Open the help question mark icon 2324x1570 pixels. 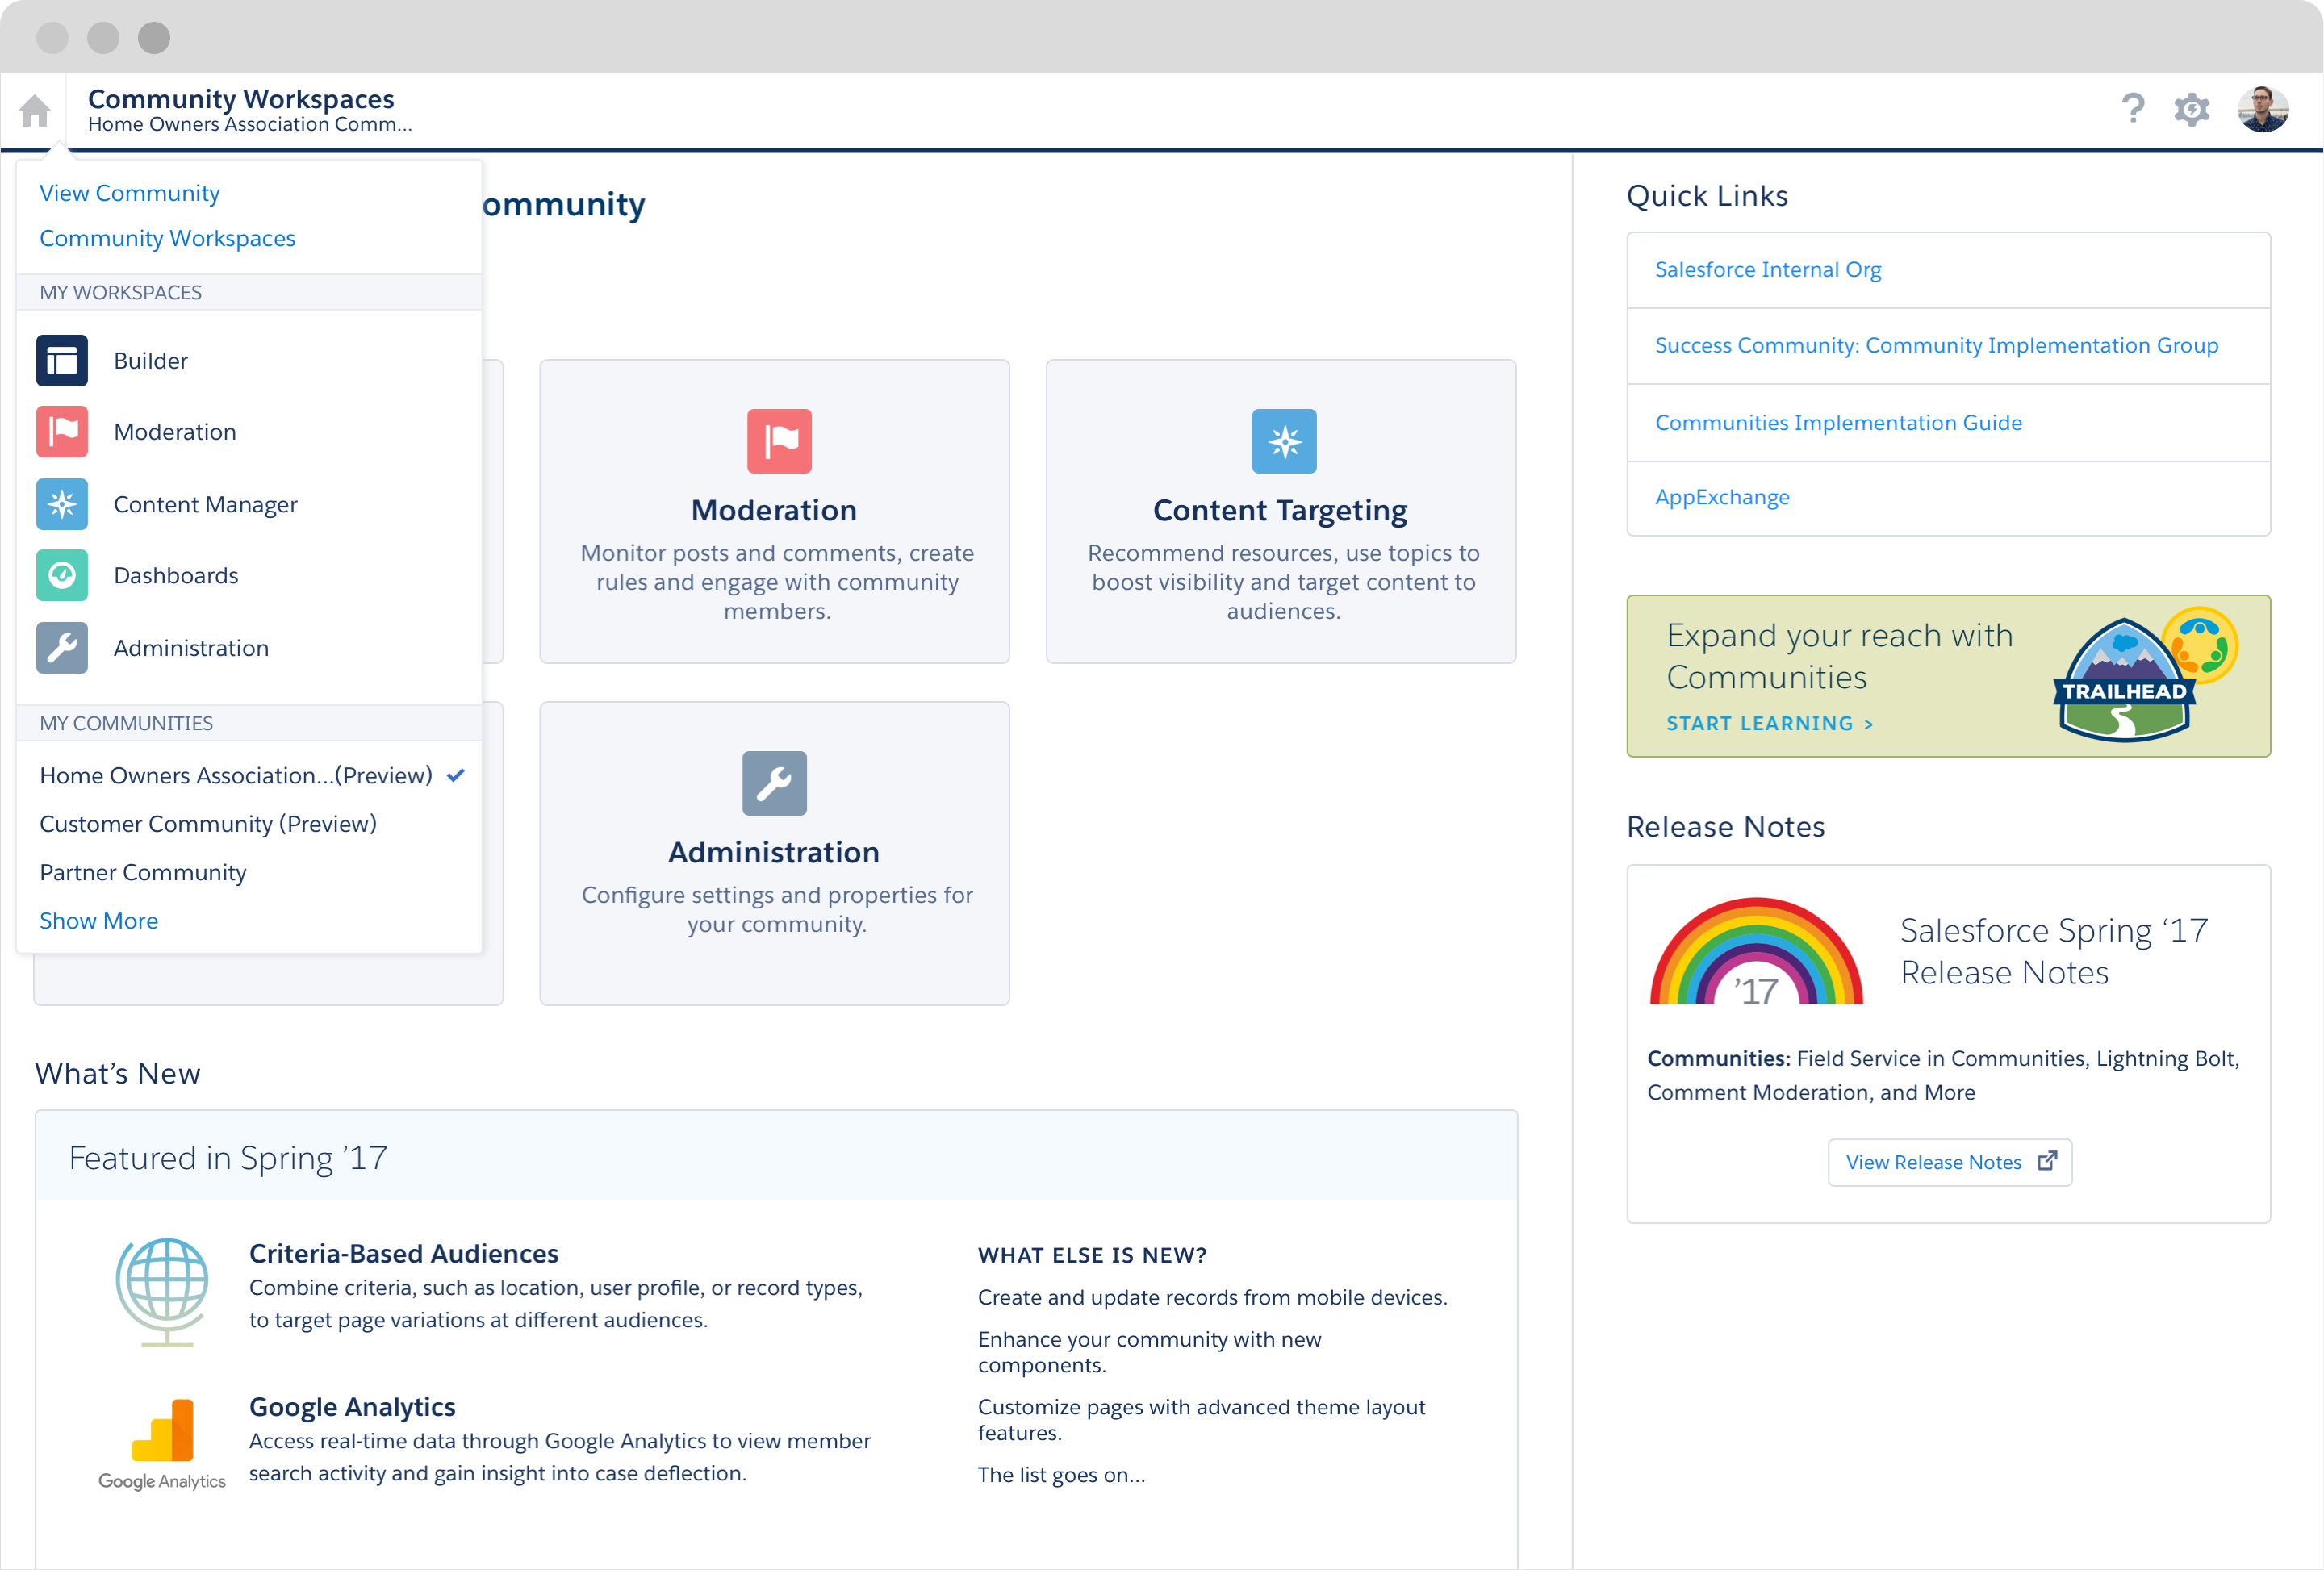2133,108
